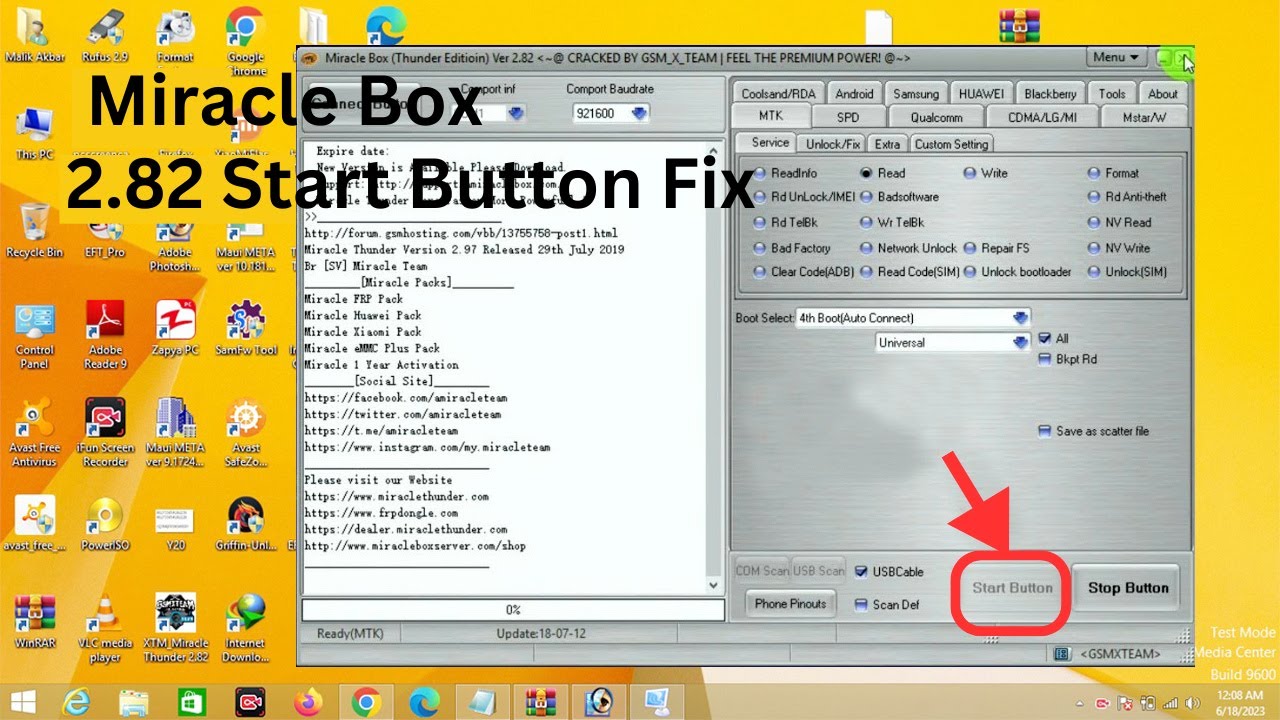Enable the Save as scatter file checkbox
1280x720 pixels.
1094,431
